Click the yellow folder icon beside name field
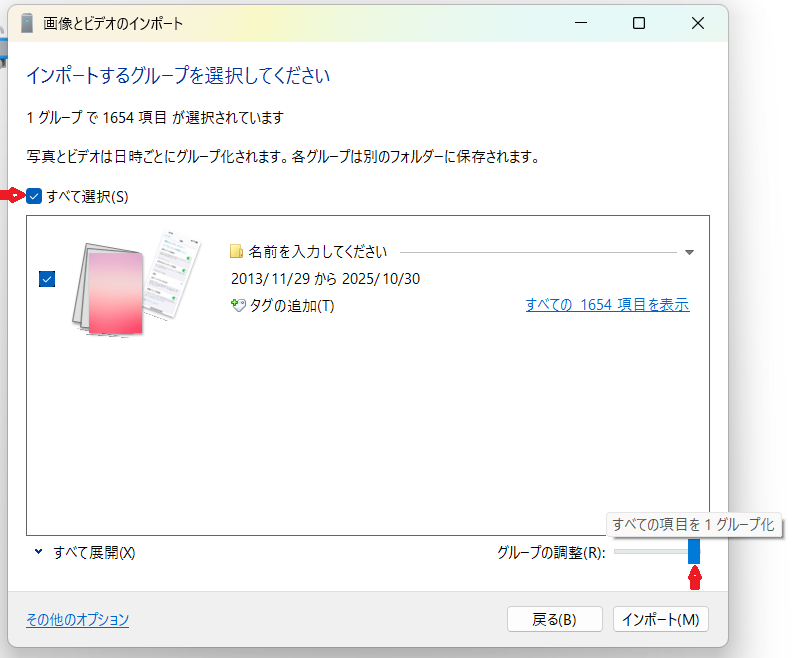This screenshot has height=658, width=796. click(237, 252)
